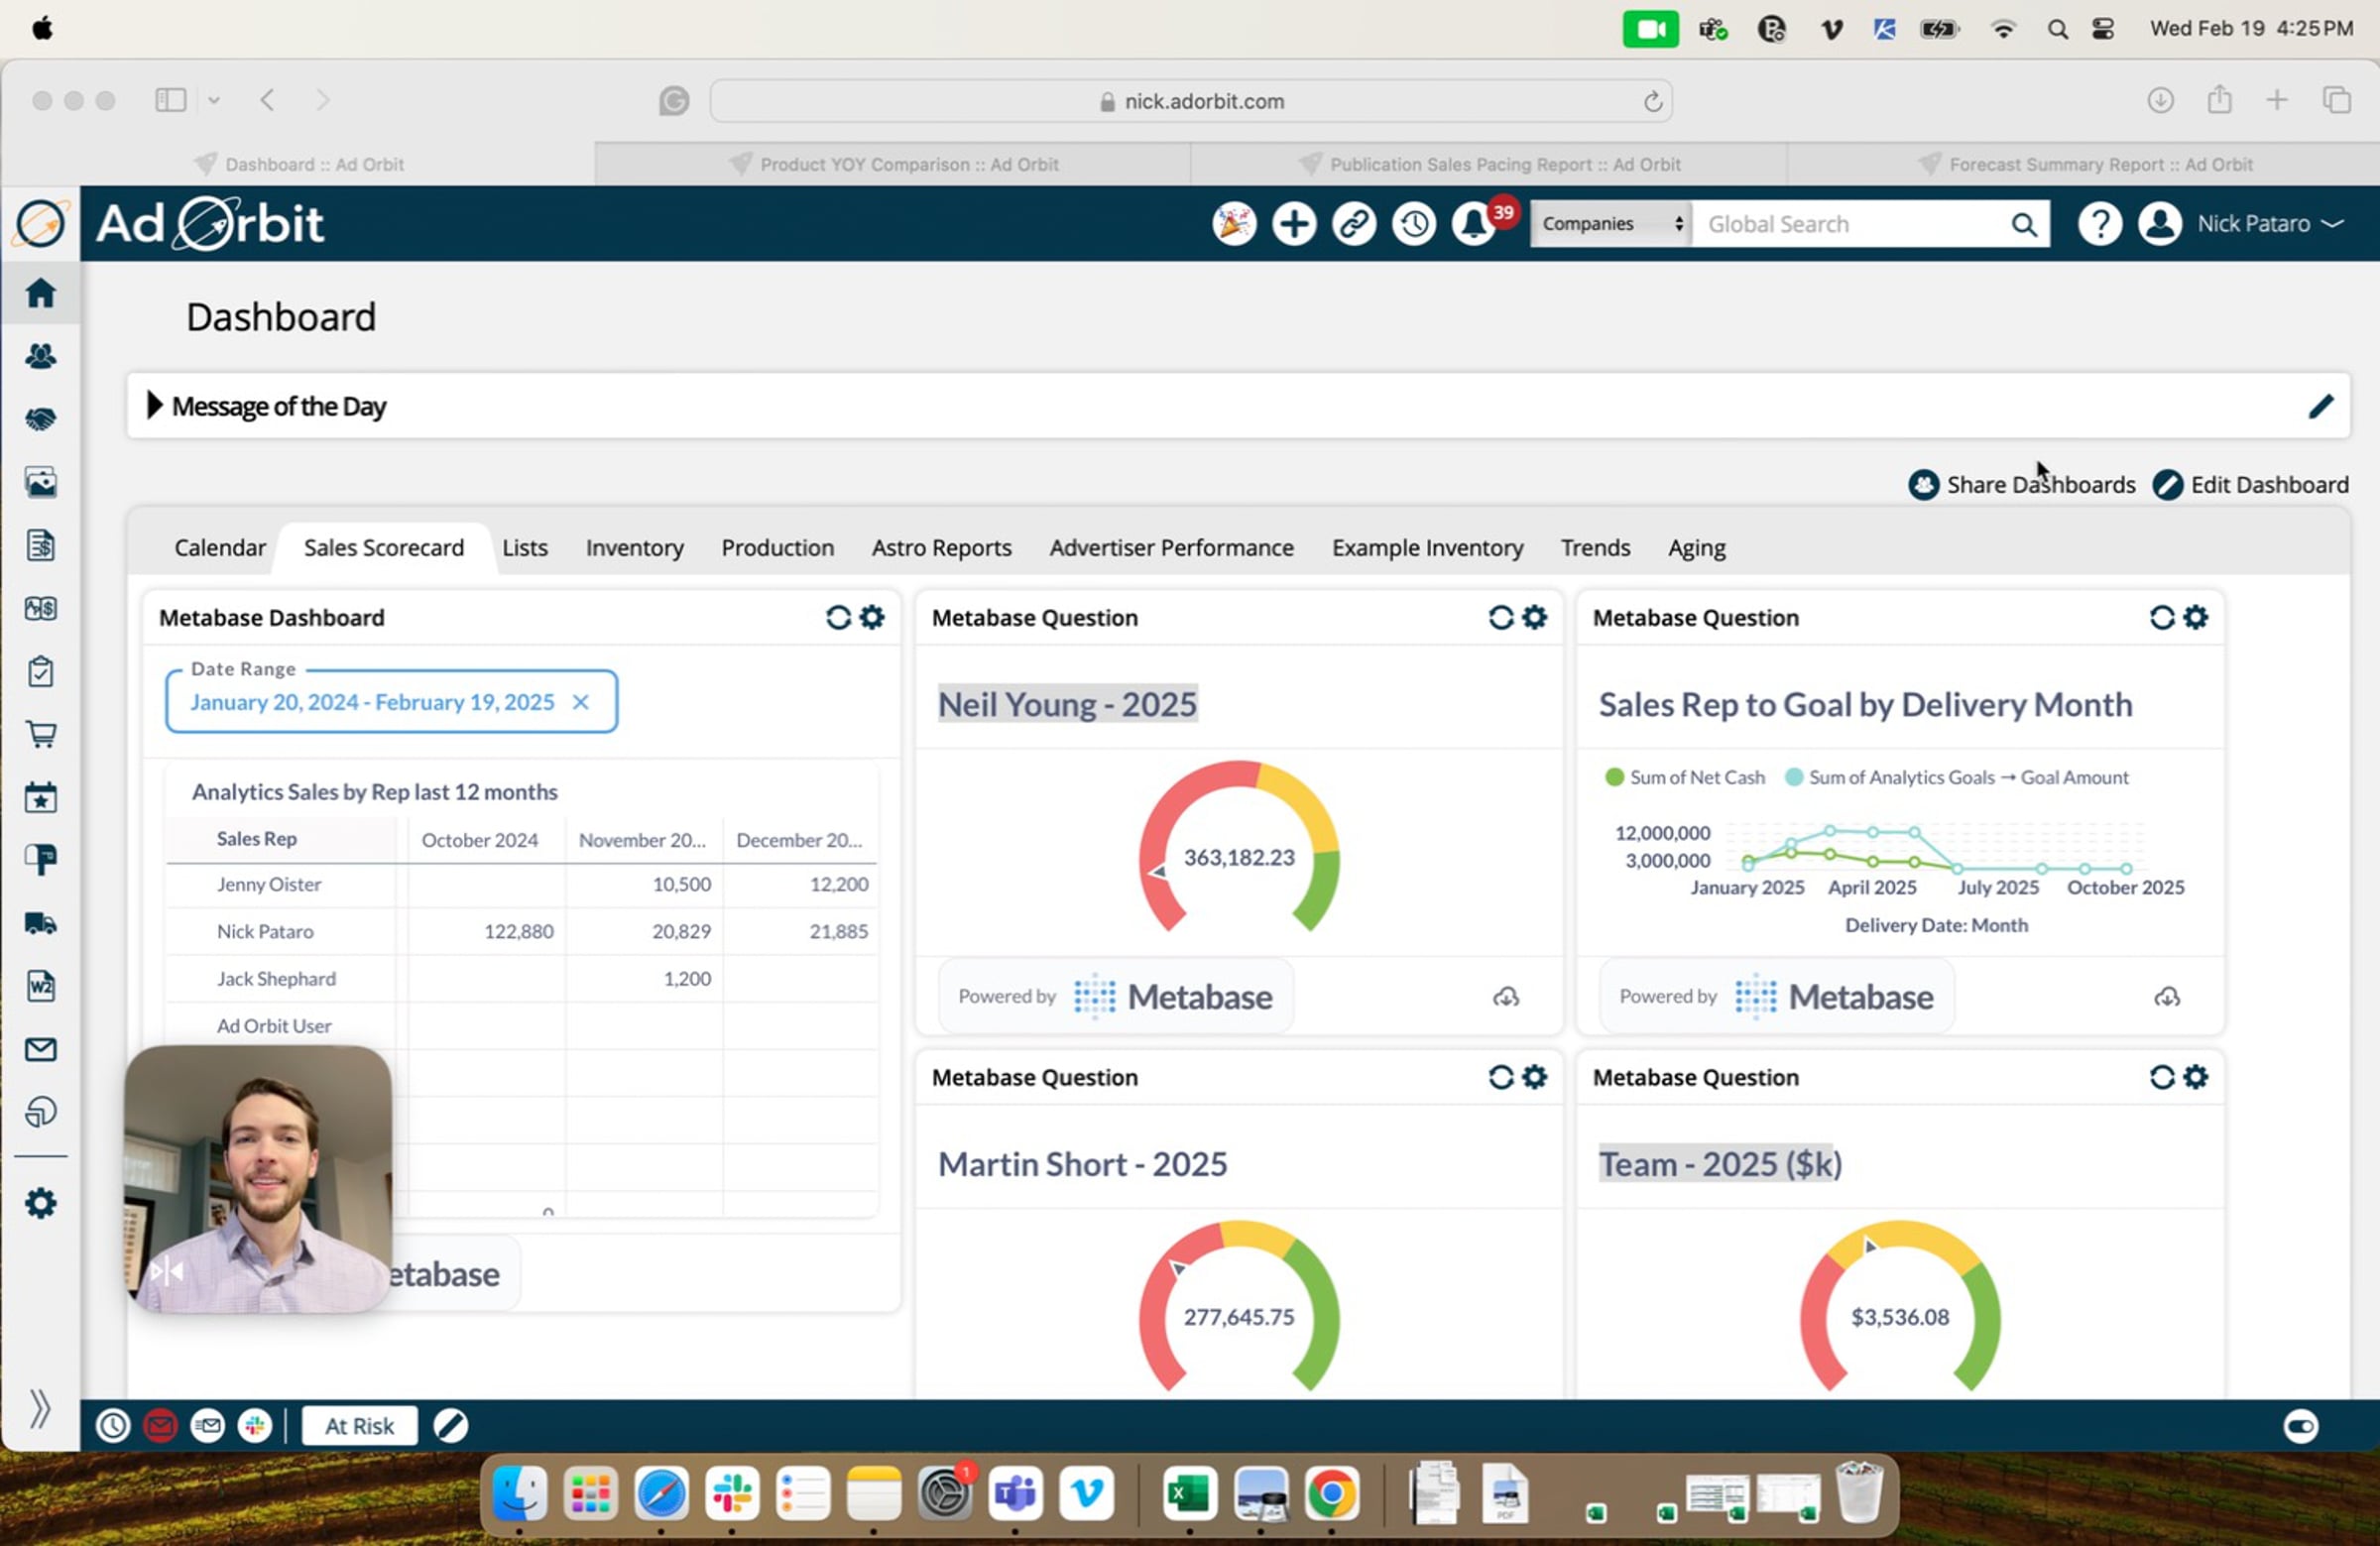Open the help question mark icon
The image size is (2380, 1546).
[2100, 223]
